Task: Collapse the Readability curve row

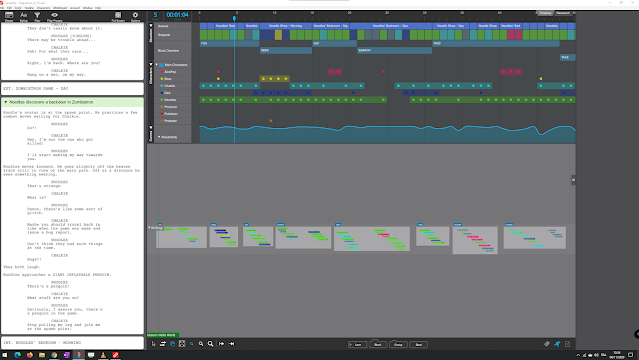Action: pyautogui.click(x=159, y=137)
